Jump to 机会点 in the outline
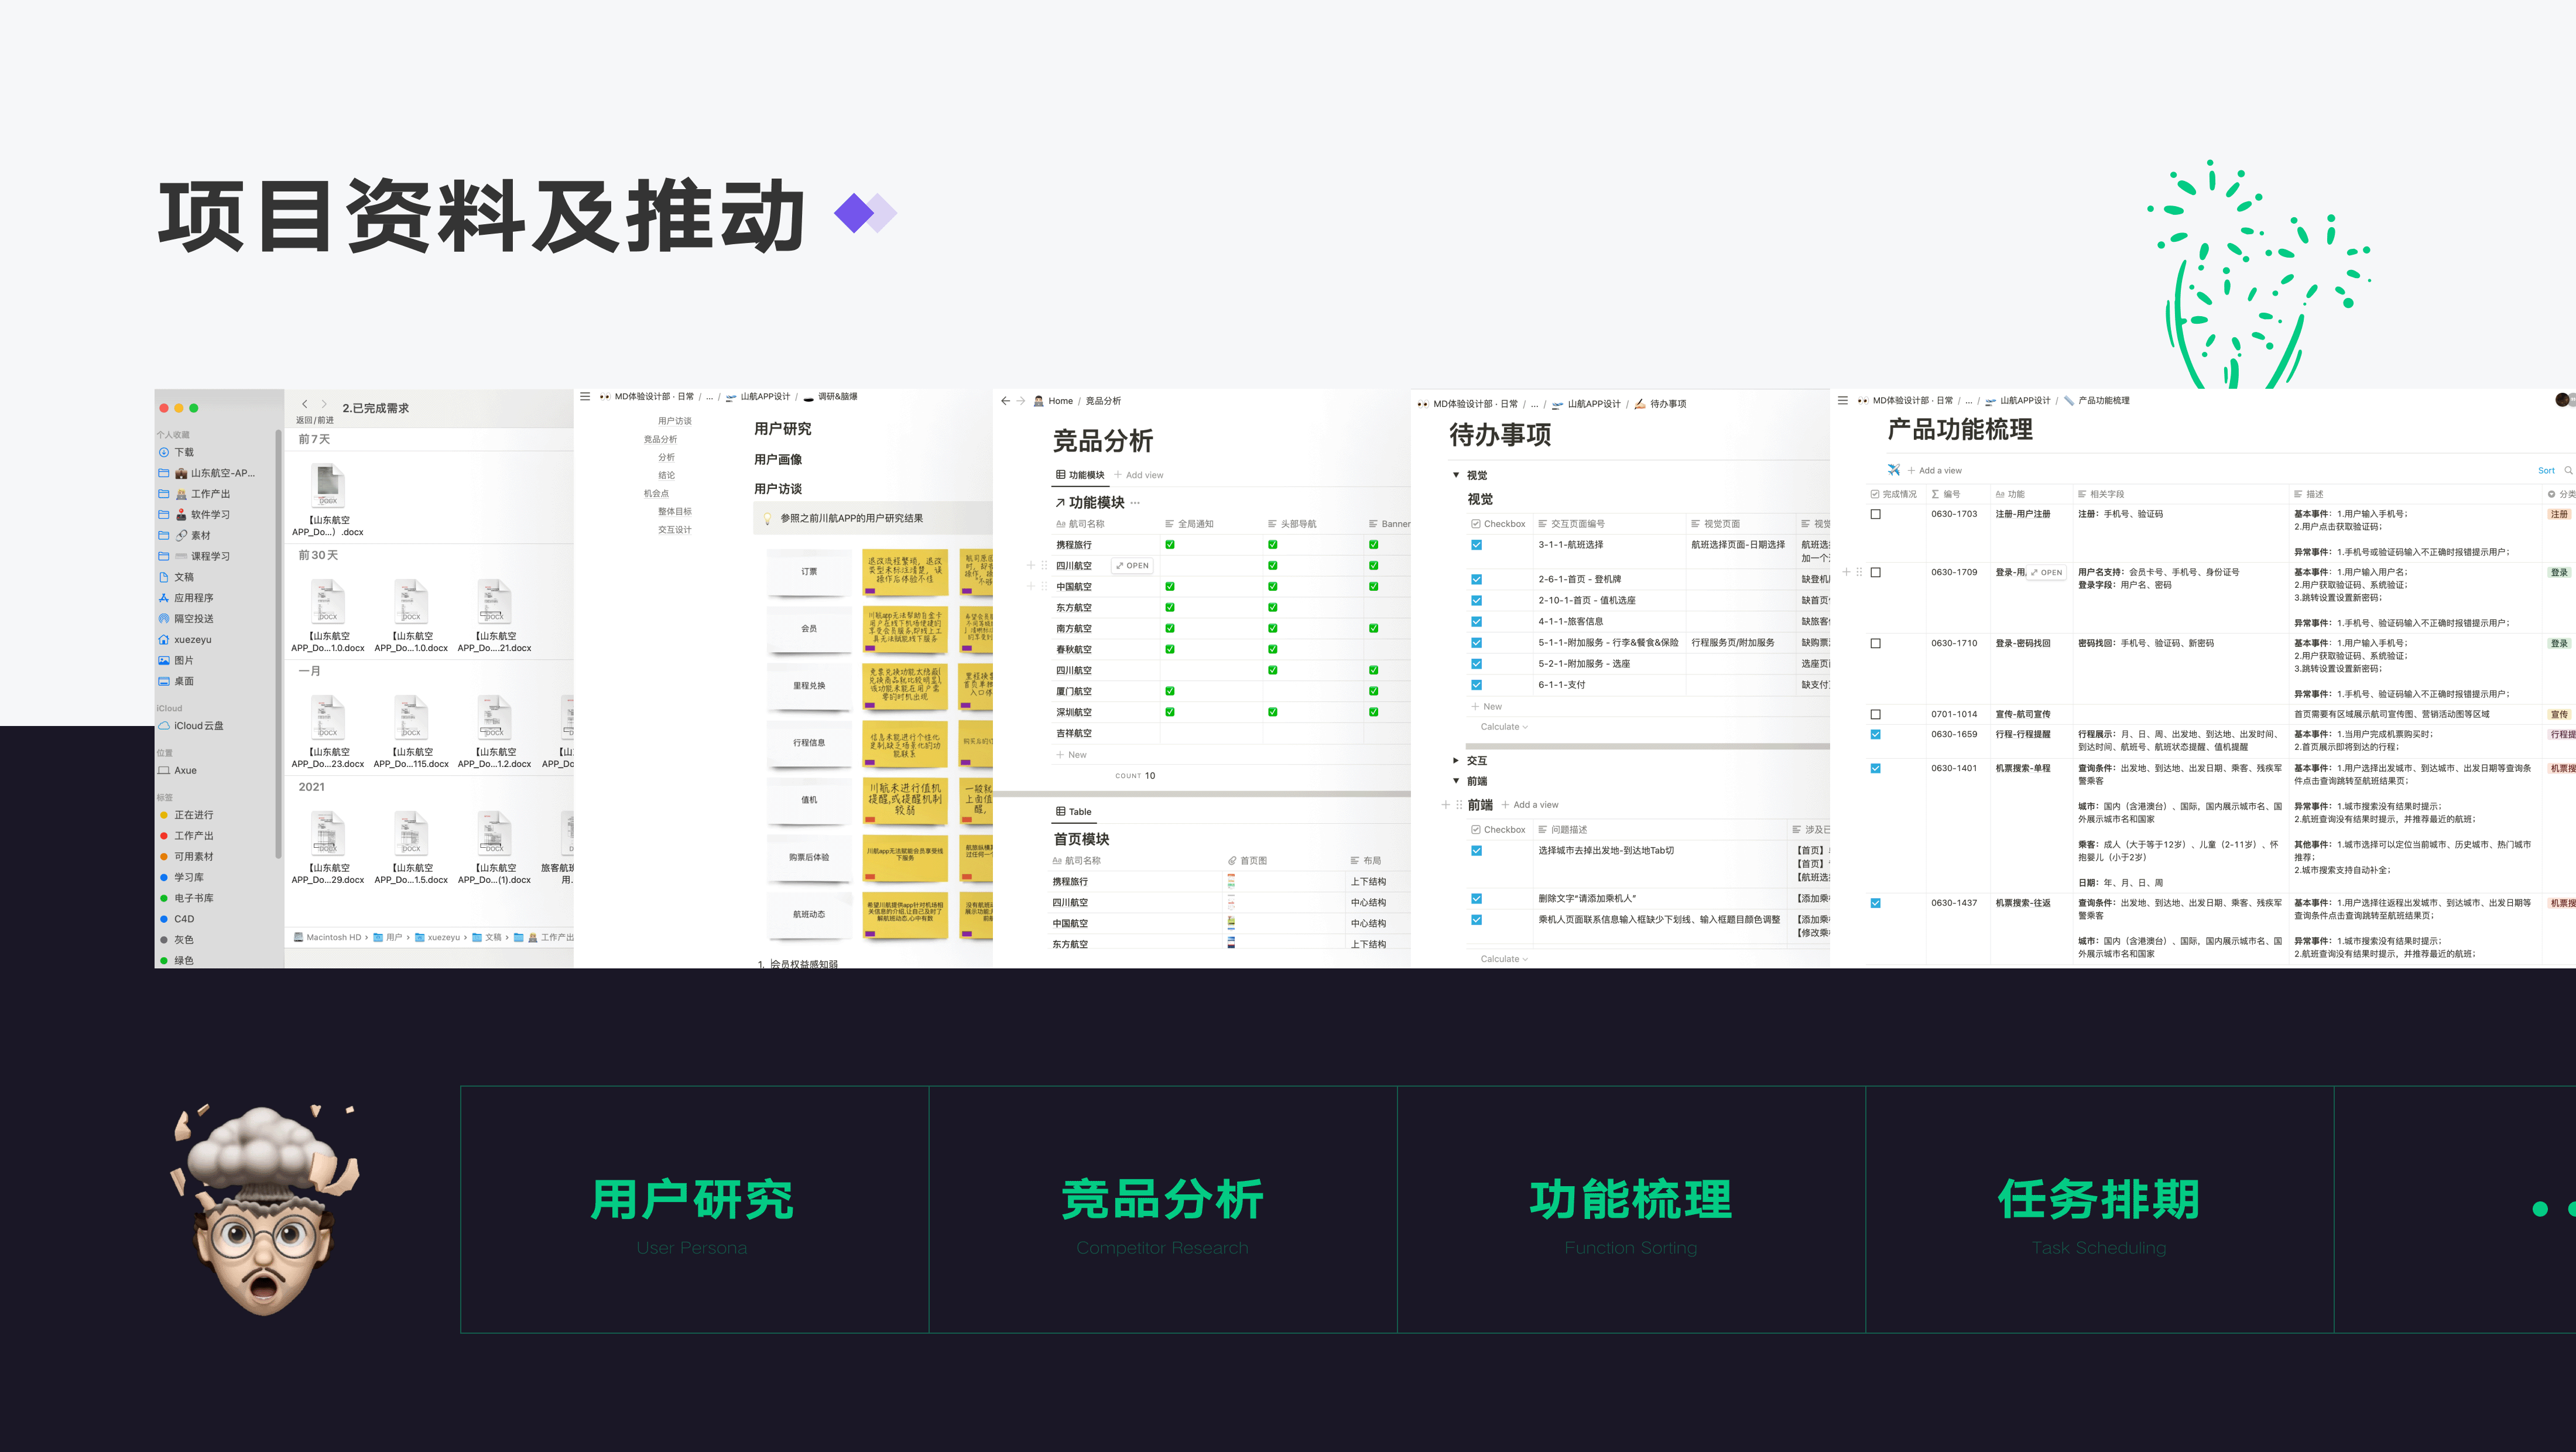This screenshot has height=1452, width=2576. 656,493
